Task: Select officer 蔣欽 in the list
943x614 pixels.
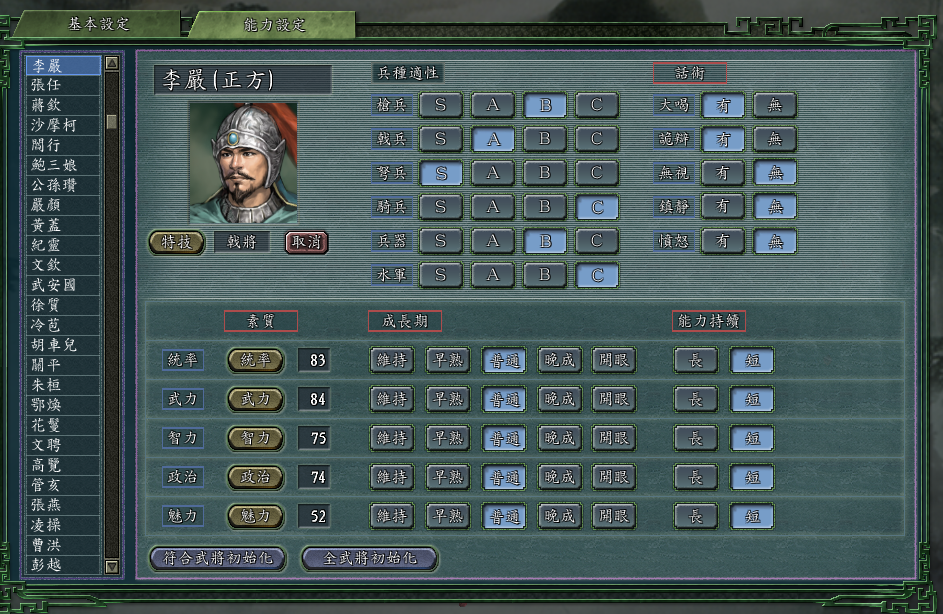Action: [x=63, y=105]
